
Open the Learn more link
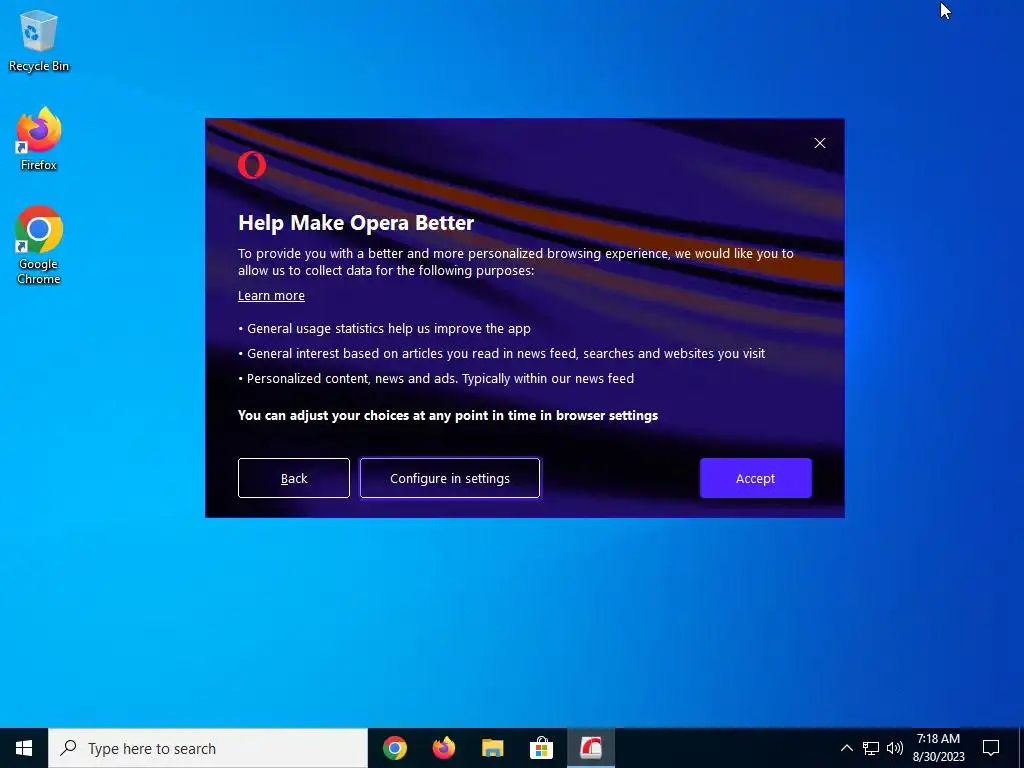(271, 296)
